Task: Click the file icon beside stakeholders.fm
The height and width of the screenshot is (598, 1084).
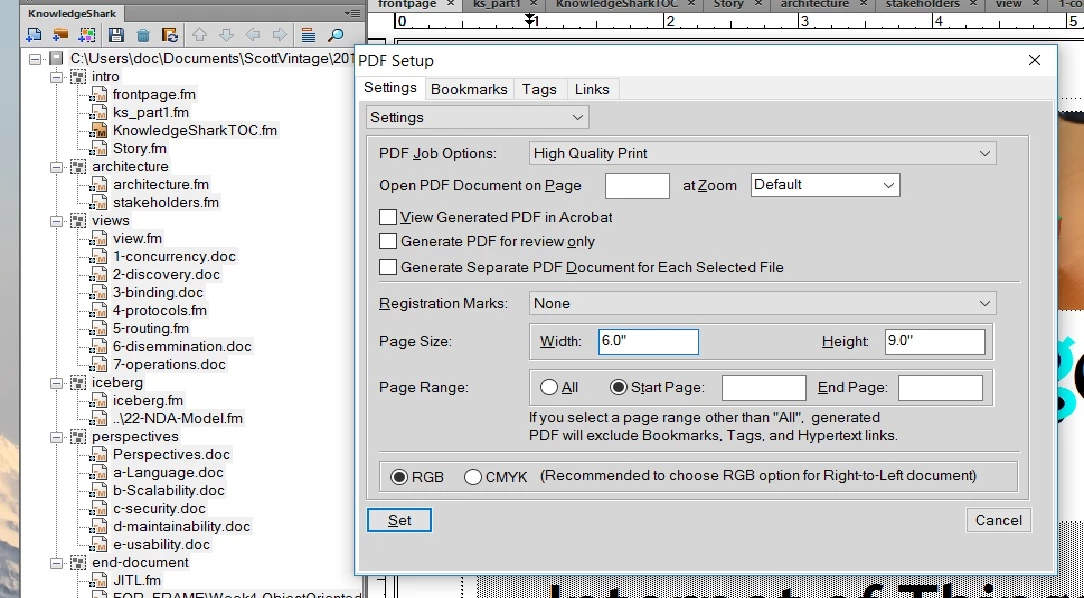Action: tap(99, 203)
